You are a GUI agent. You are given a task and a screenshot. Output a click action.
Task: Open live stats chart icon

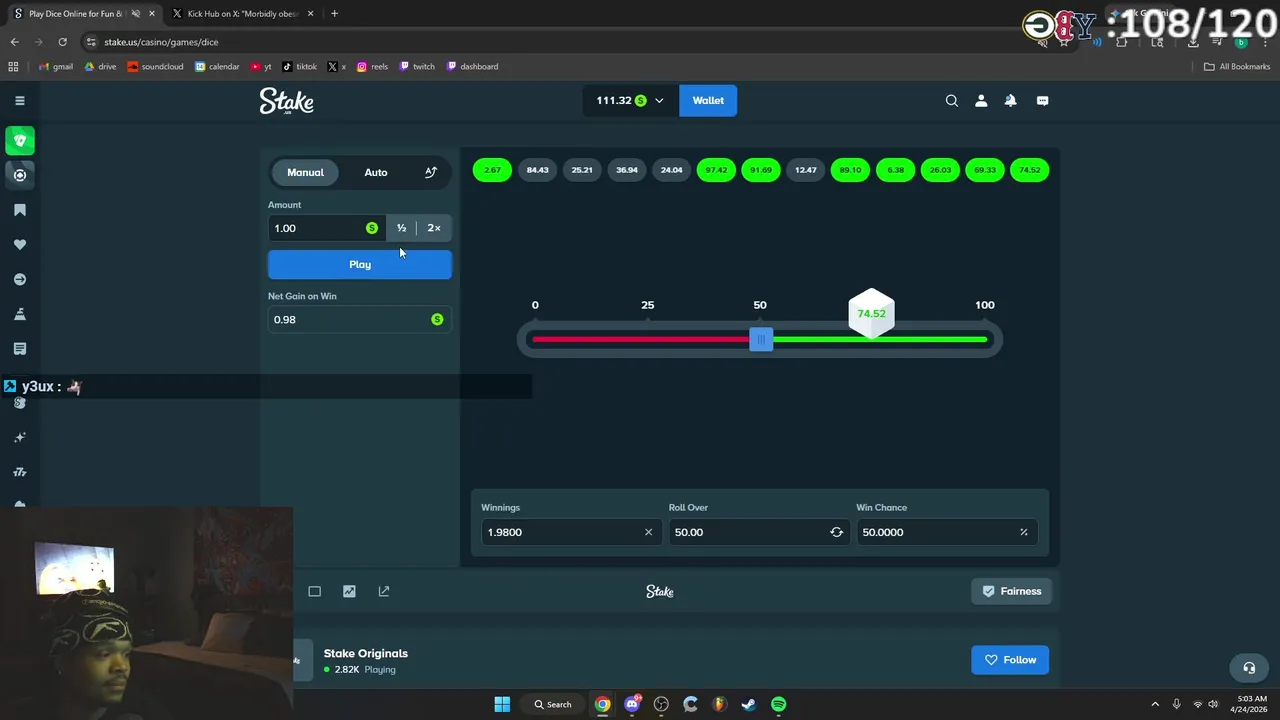tap(349, 591)
